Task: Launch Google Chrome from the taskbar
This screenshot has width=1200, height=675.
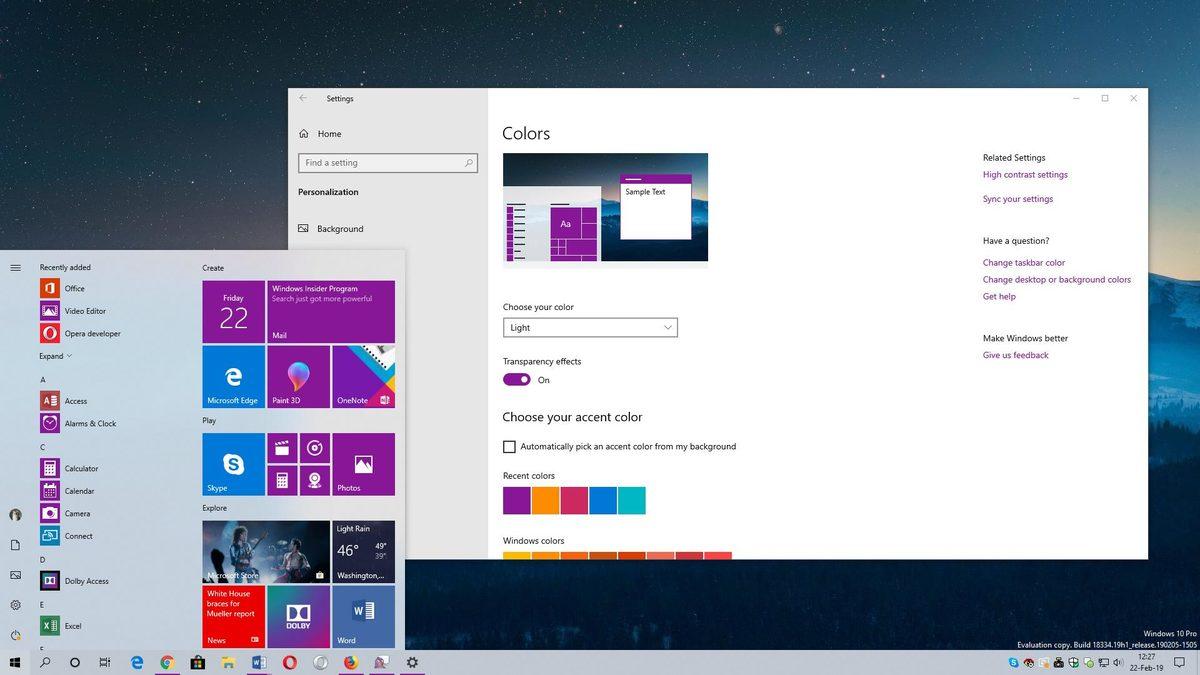Action: click(164, 662)
